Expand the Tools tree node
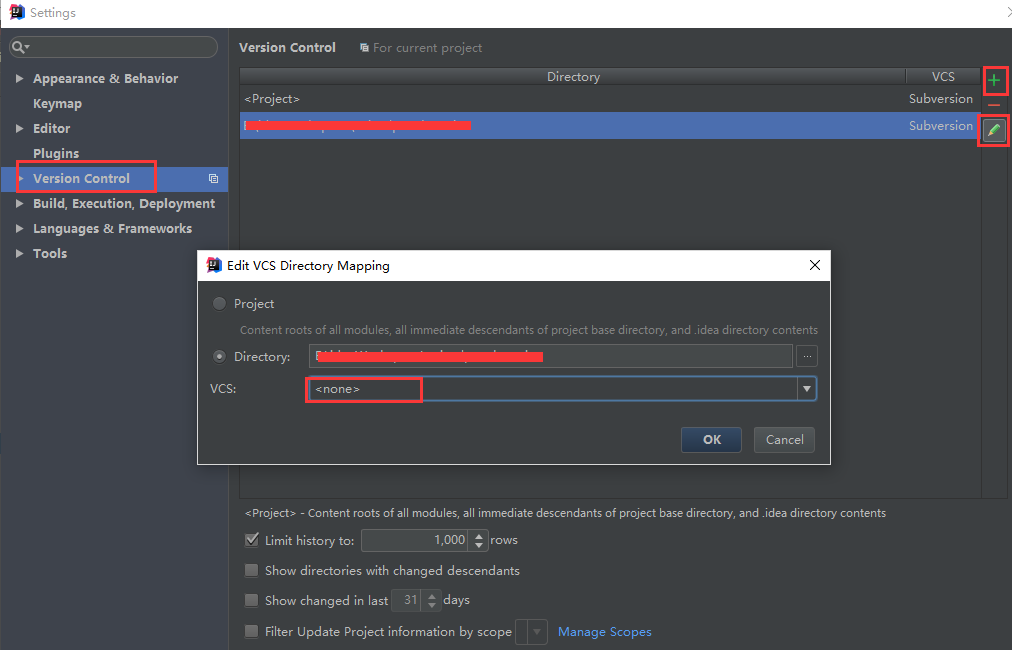 (x=19, y=254)
